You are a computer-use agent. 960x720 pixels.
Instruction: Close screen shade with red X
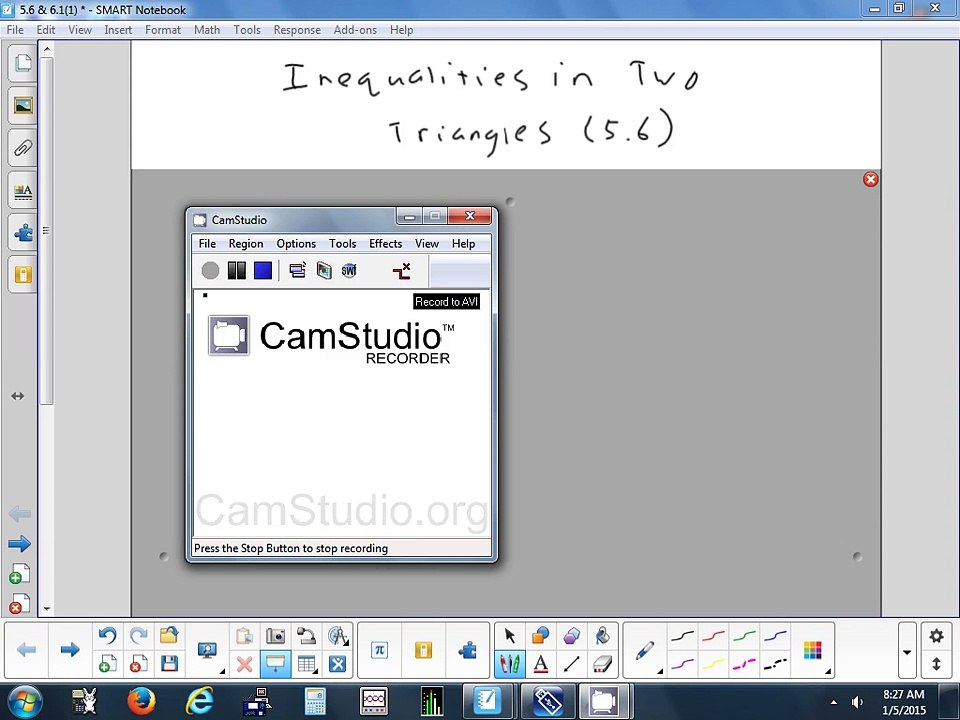click(x=871, y=179)
